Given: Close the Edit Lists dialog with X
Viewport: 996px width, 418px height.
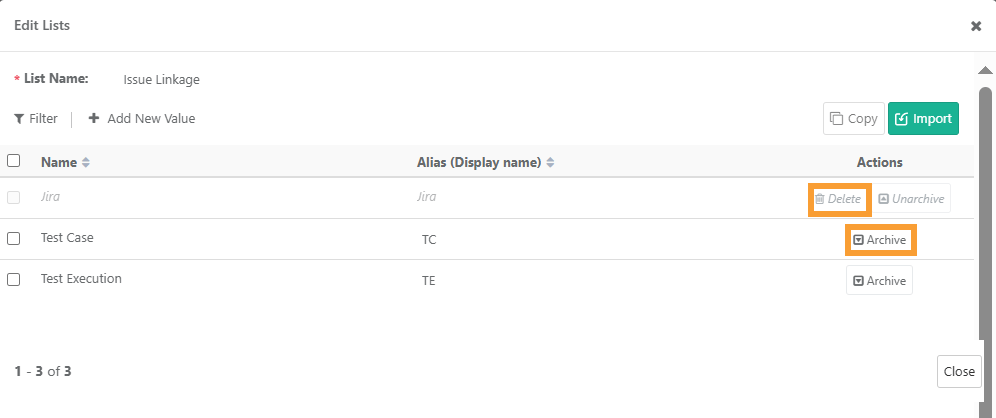Looking at the screenshot, I should 976,26.
